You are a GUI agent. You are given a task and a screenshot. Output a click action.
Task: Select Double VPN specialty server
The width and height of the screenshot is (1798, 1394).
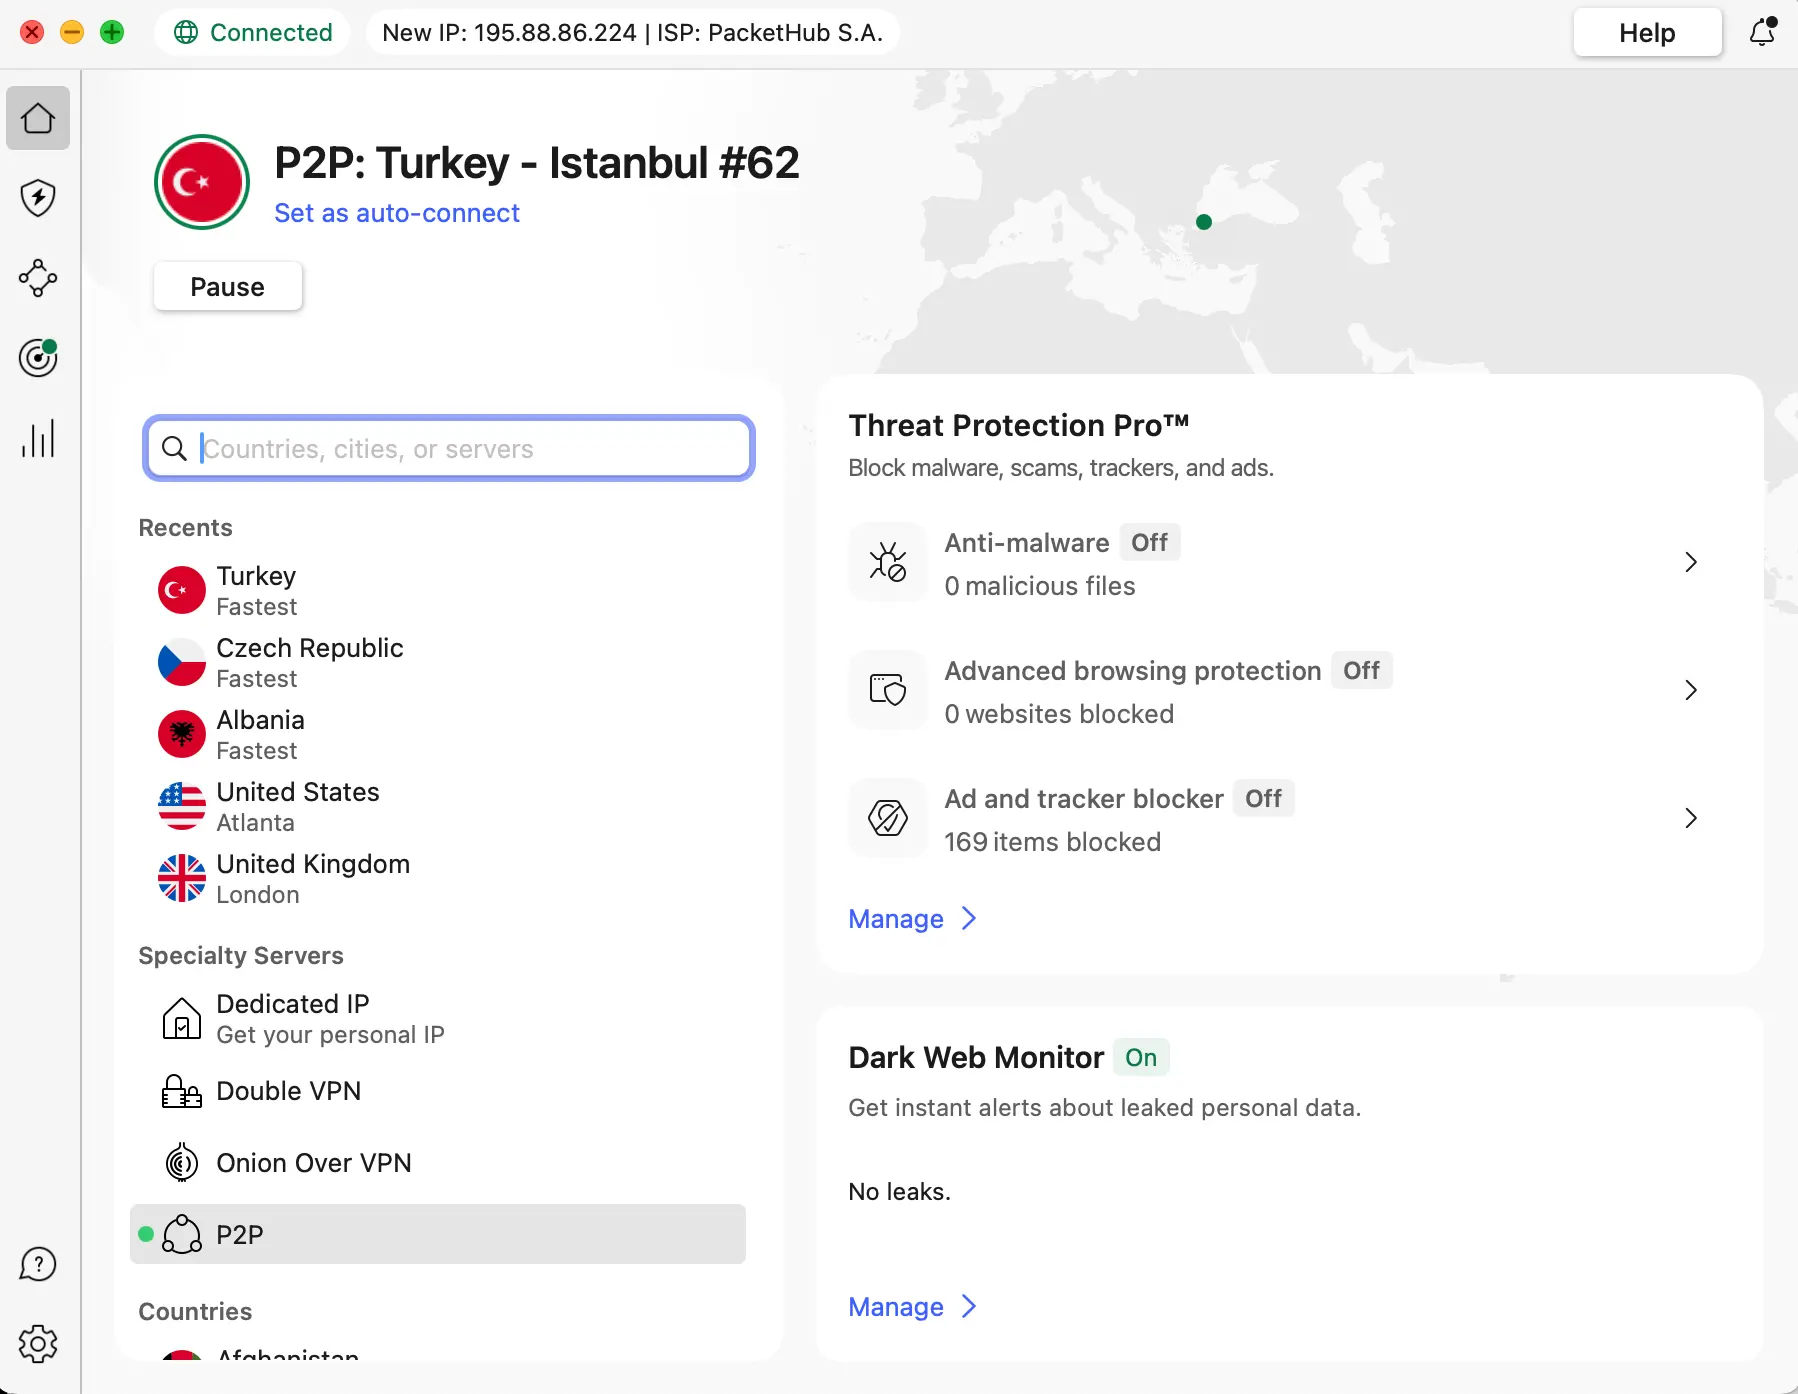click(x=288, y=1091)
